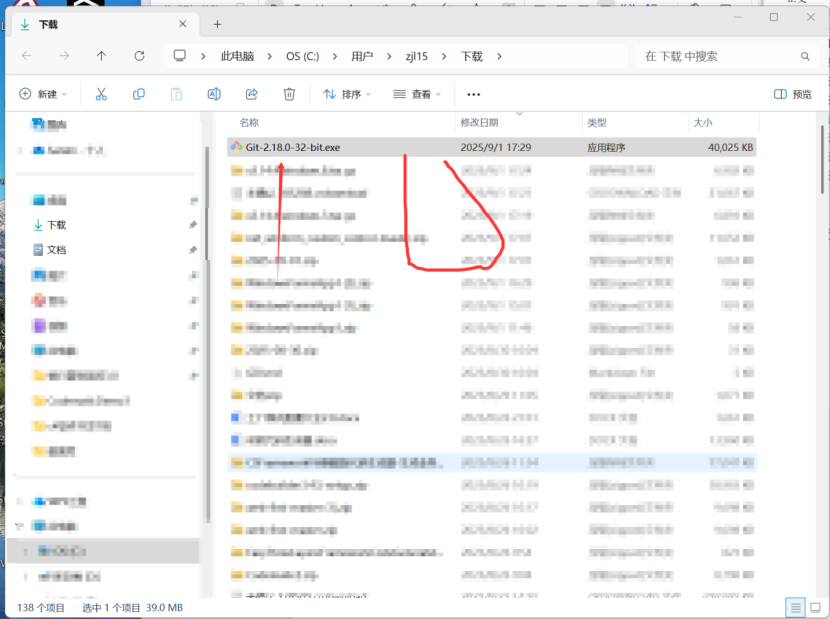The width and height of the screenshot is (830, 619).
Task: Click 此电脑 in the address bar
Action: click(x=237, y=56)
